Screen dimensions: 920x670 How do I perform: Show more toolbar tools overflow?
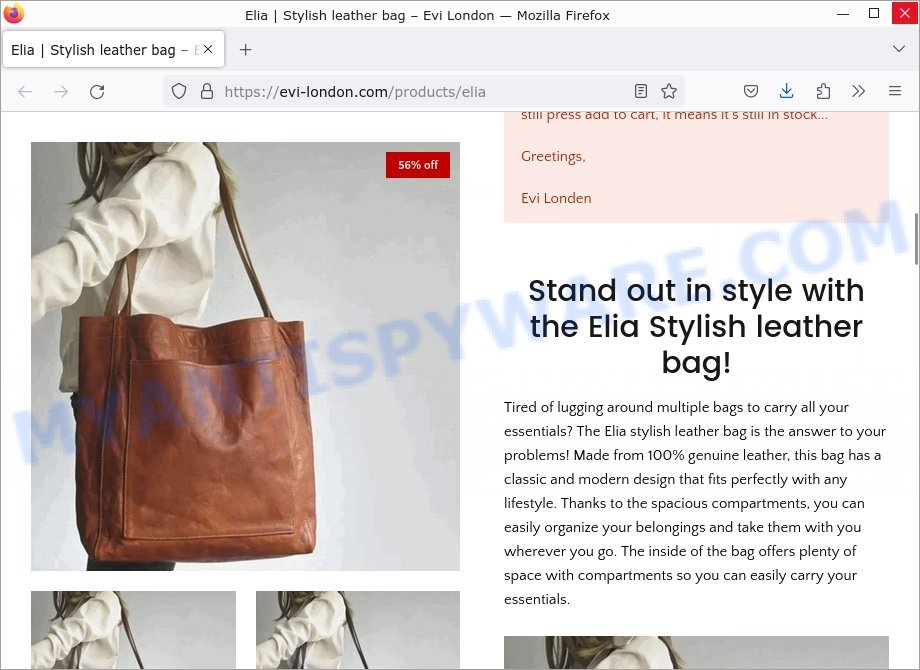click(x=858, y=91)
